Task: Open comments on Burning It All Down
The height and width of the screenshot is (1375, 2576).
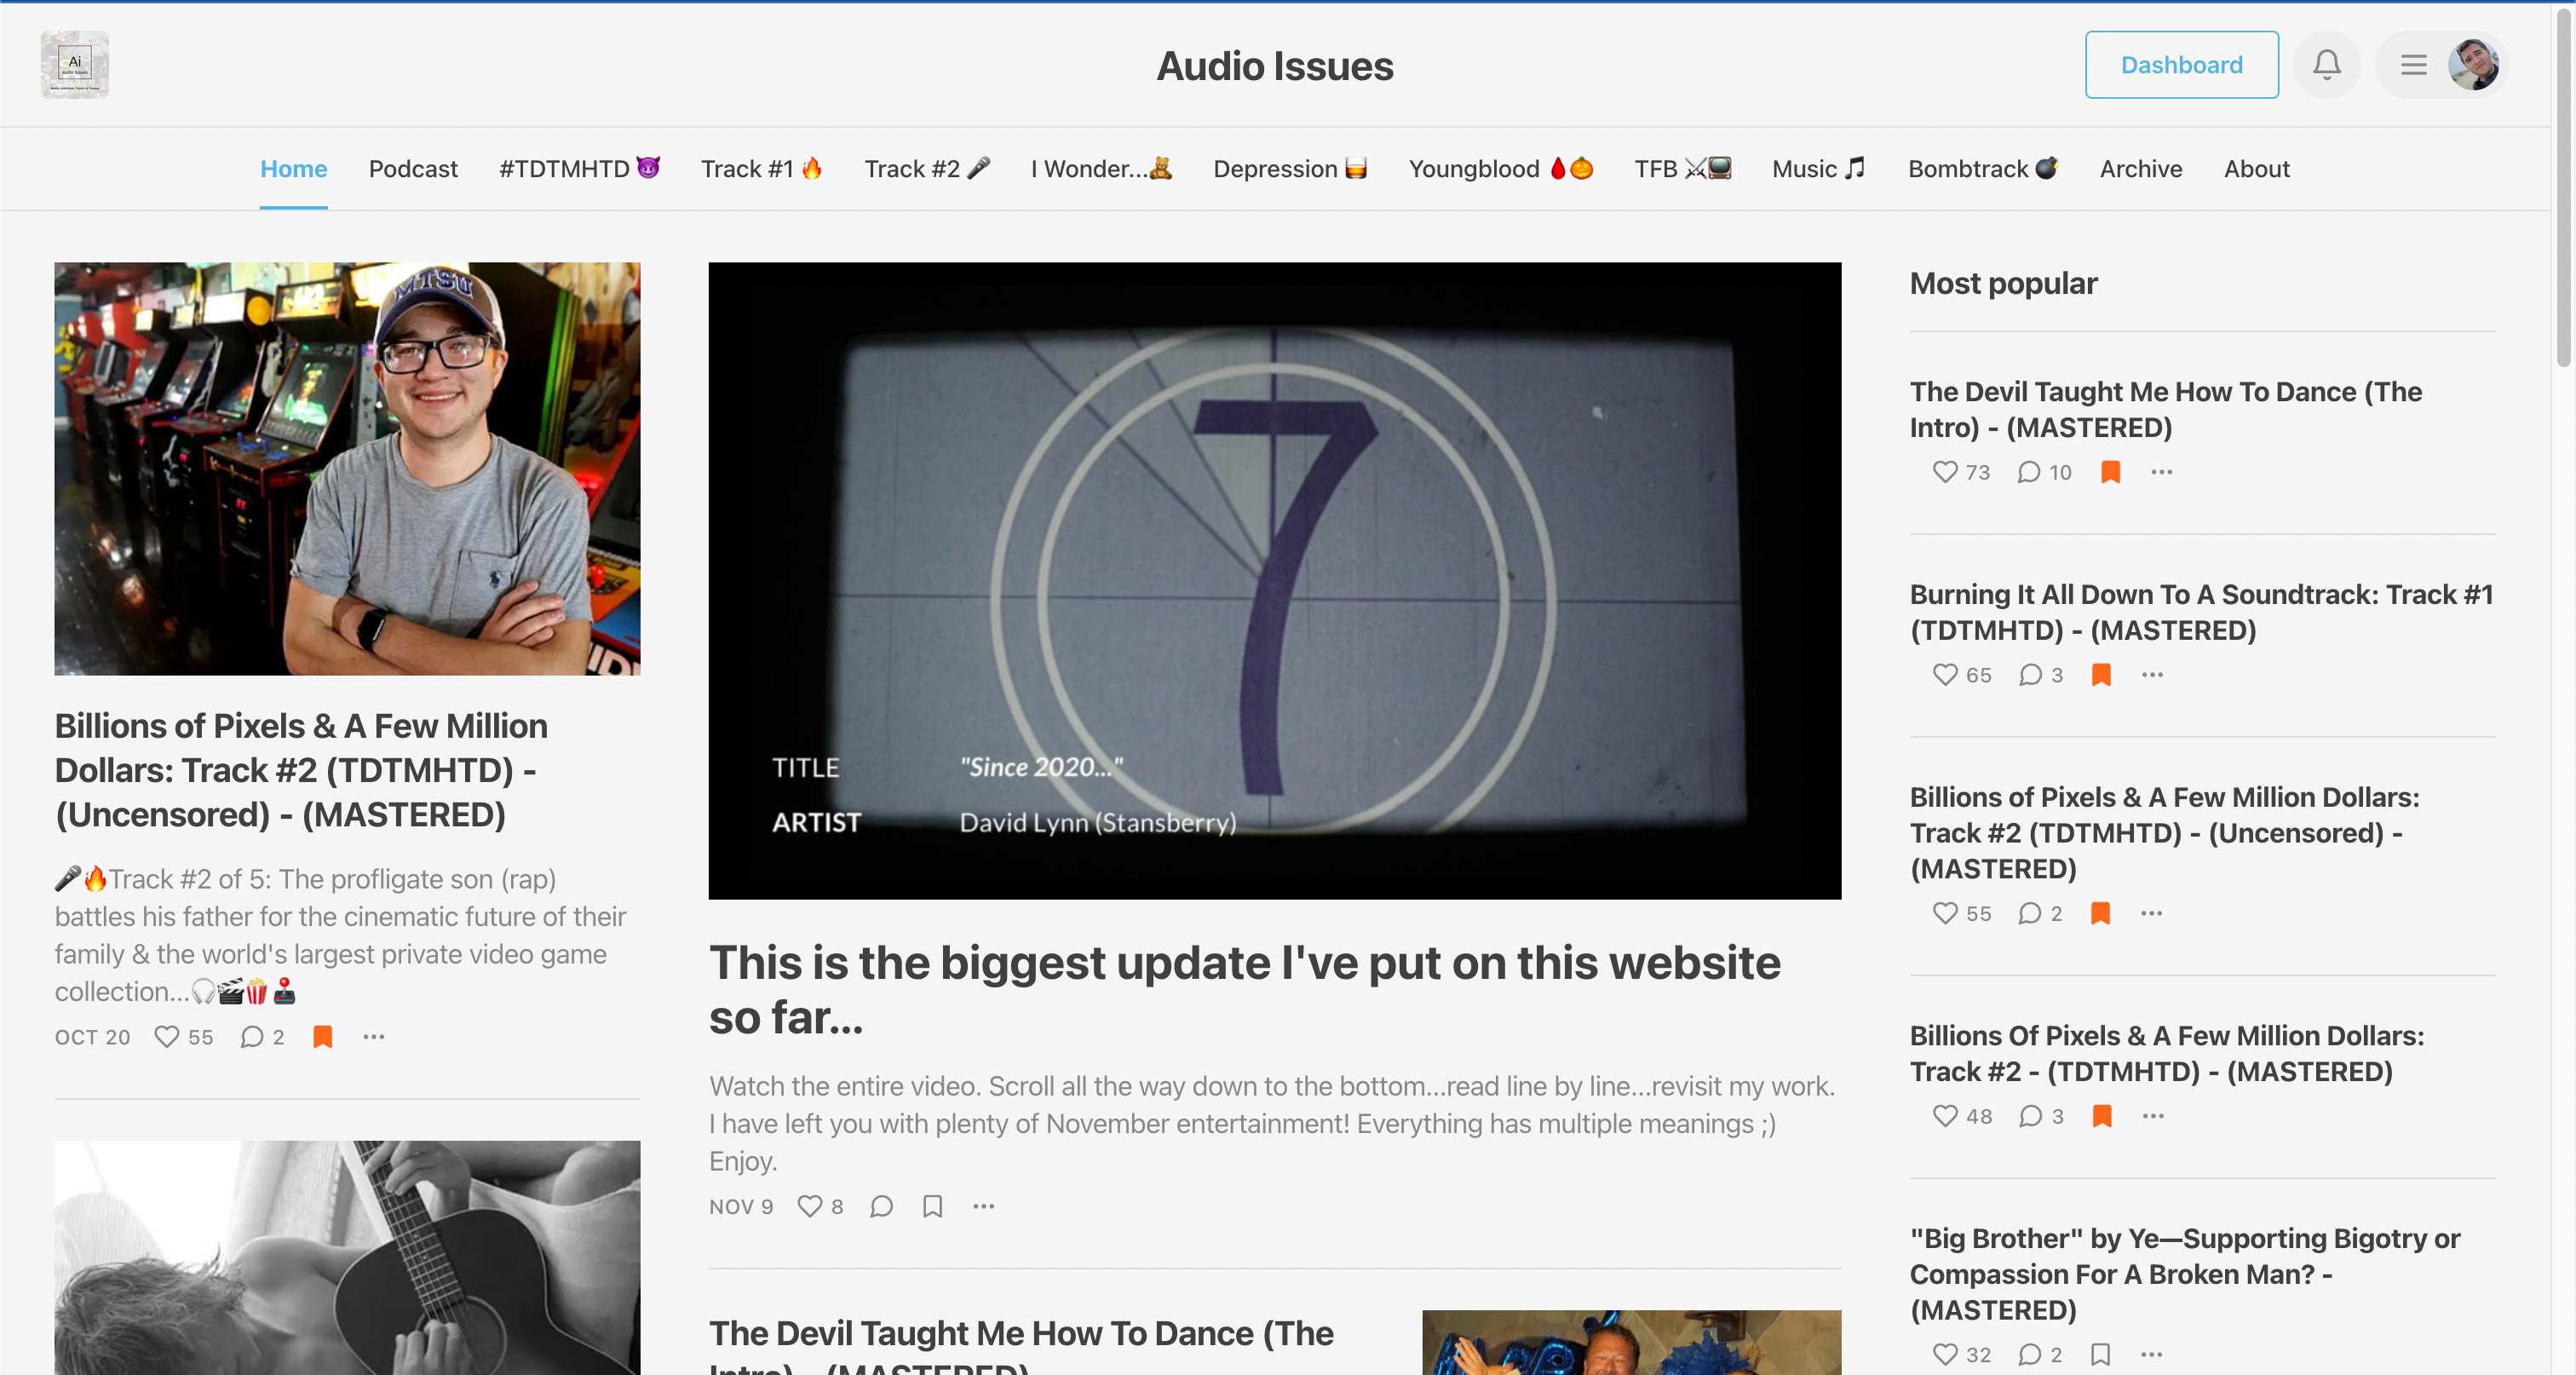Action: coord(2030,675)
